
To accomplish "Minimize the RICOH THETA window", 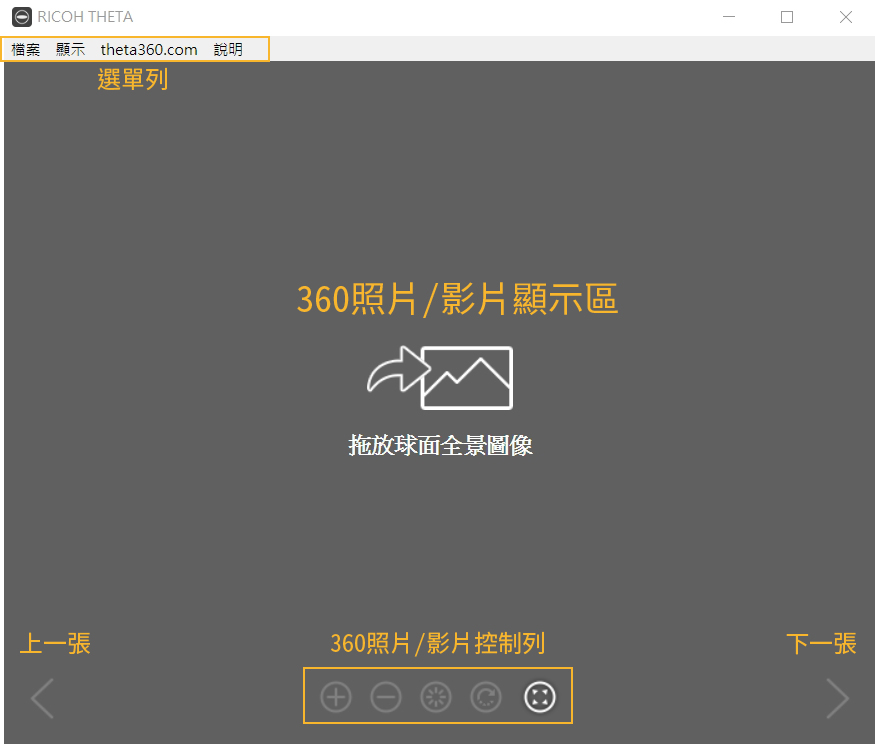I will tap(729, 17).
